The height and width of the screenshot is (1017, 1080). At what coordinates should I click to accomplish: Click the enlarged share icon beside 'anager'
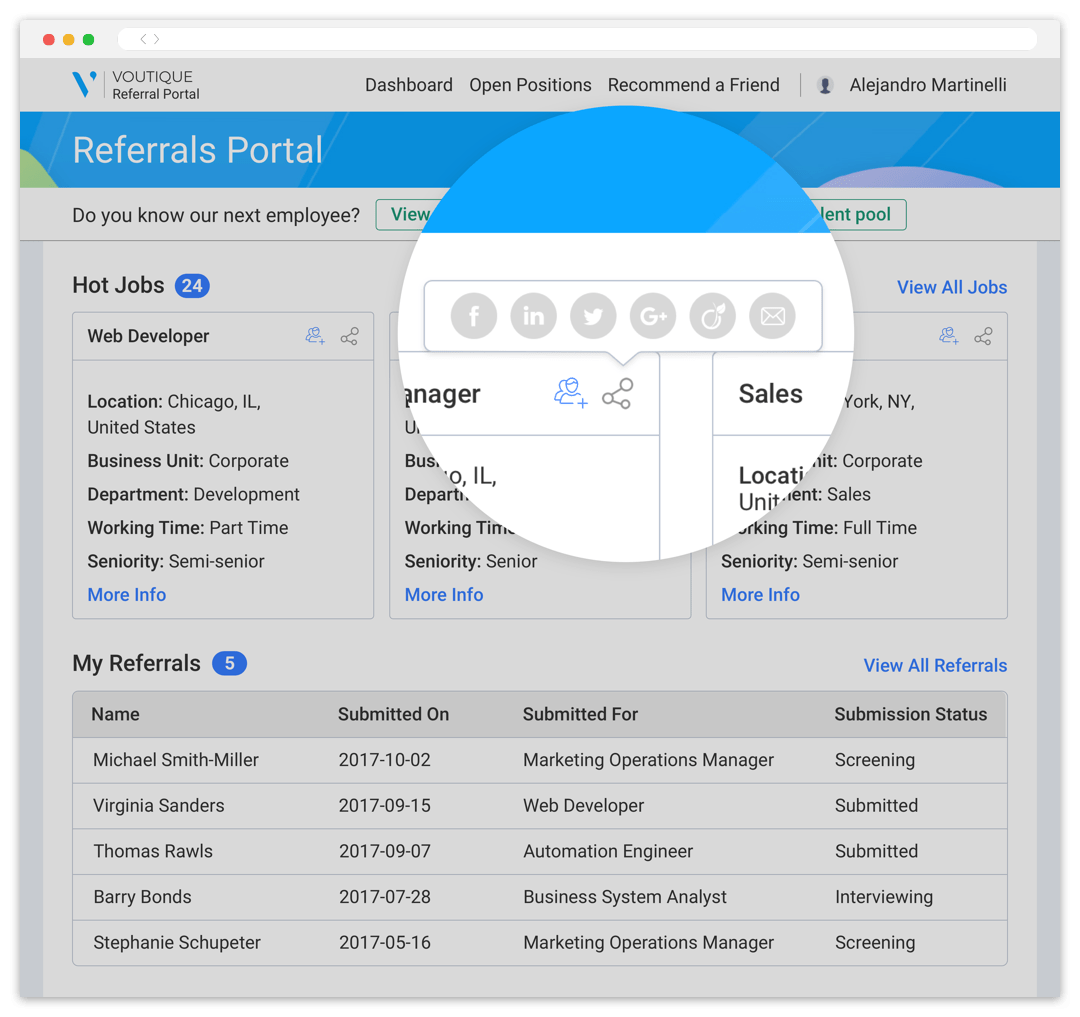pyautogui.click(x=617, y=394)
